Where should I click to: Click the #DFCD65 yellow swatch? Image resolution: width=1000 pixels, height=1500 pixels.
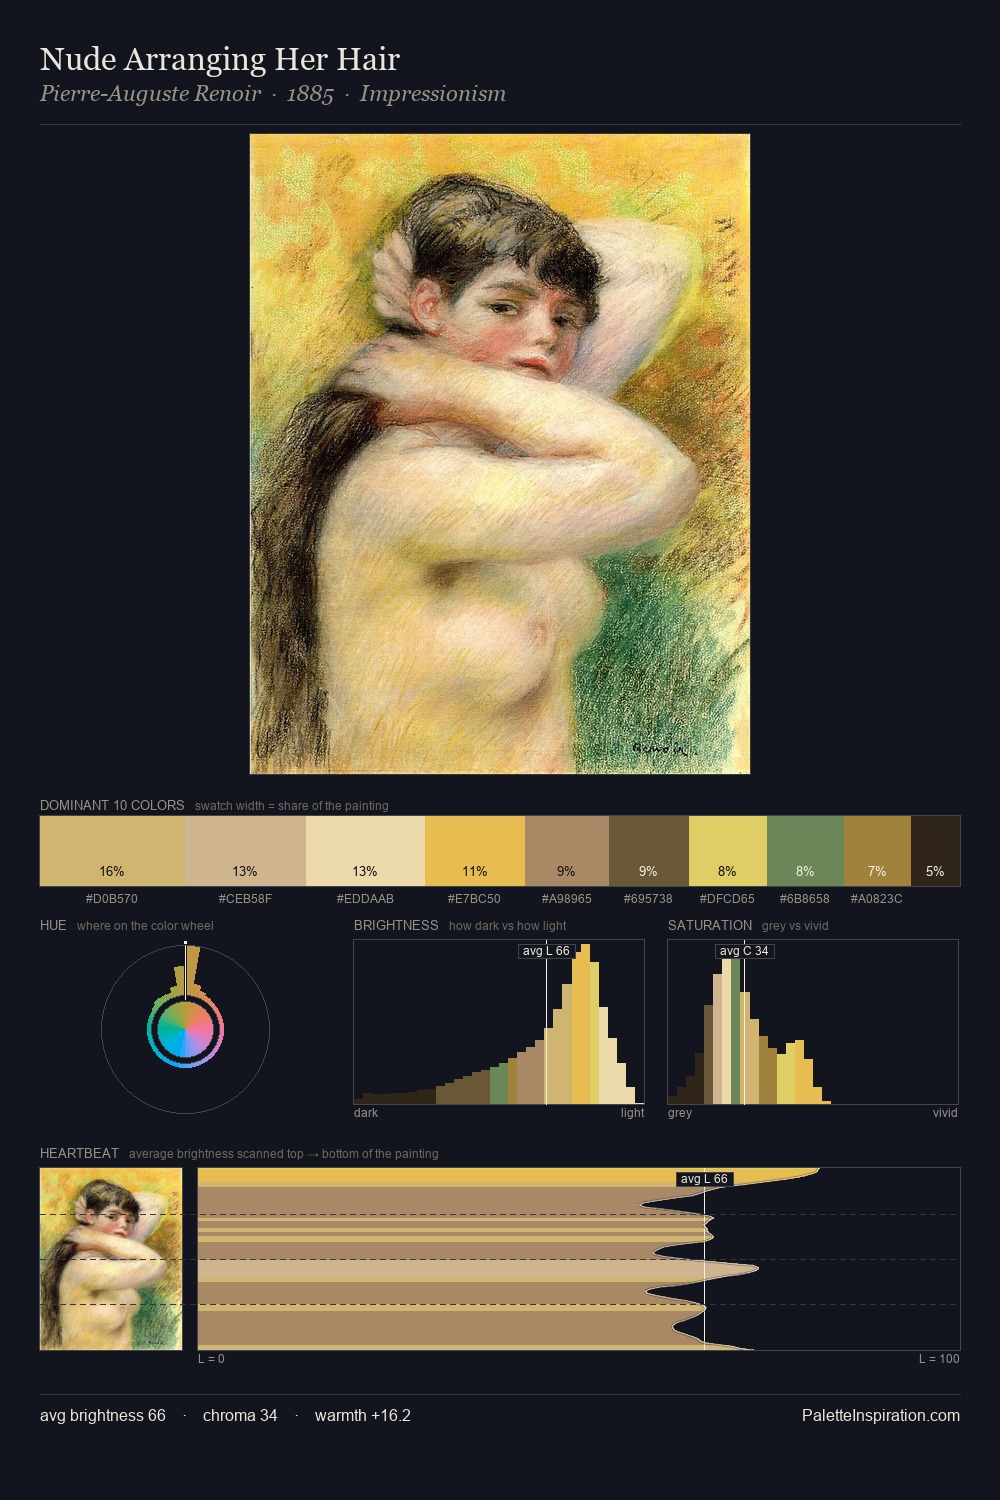click(x=727, y=851)
